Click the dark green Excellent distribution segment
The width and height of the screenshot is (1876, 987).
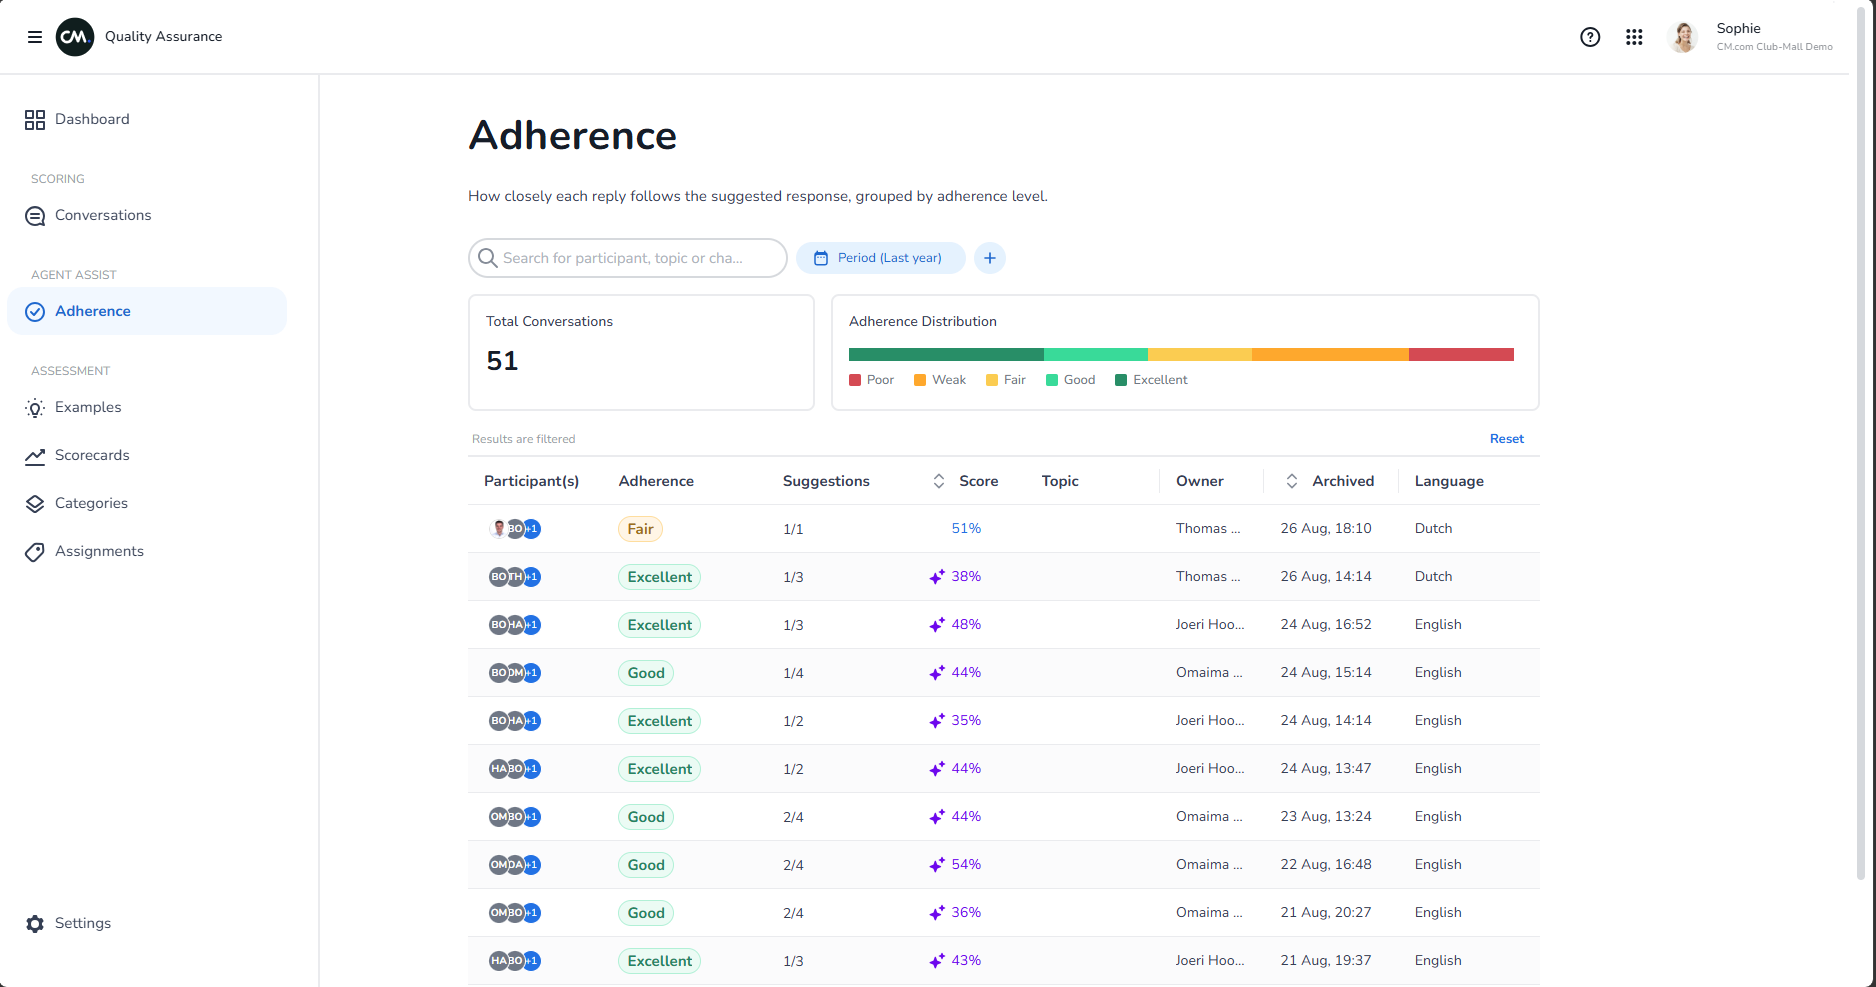(x=946, y=355)
